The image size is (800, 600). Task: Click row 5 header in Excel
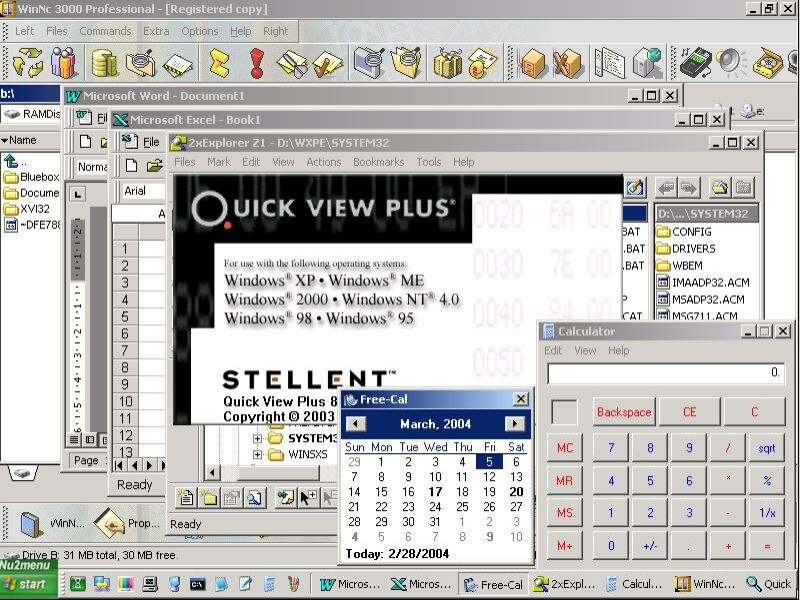tap(125, 317)
